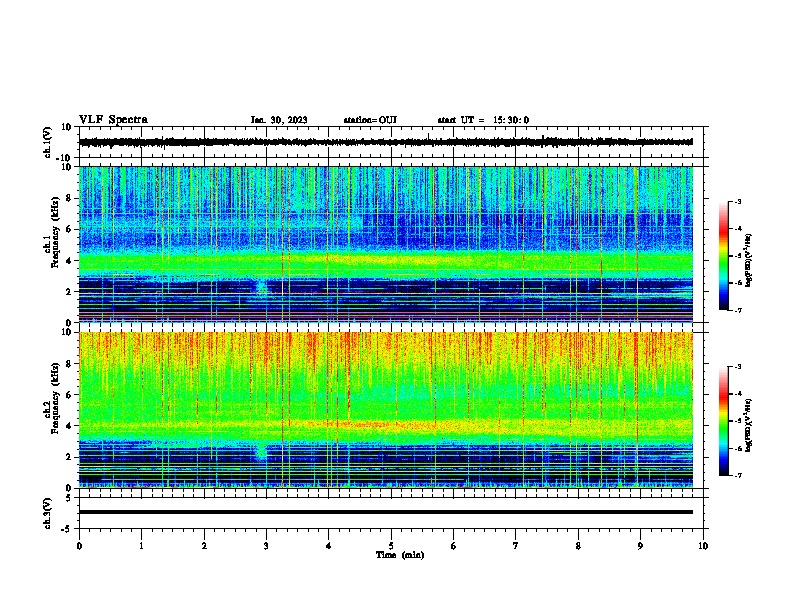Click time axis tick label '8'
Viewport: 792px width, 612px height.
click(578, 546)
